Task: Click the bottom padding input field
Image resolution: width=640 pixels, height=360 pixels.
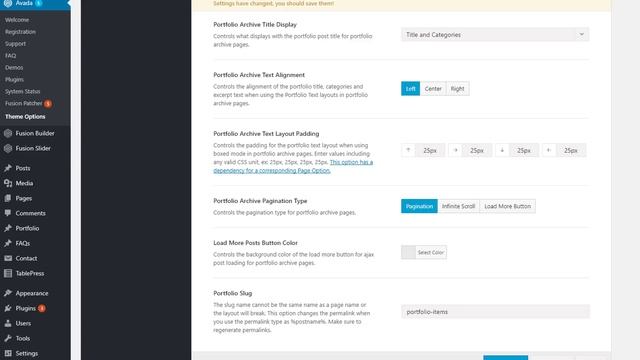Action: pos(524,151)
